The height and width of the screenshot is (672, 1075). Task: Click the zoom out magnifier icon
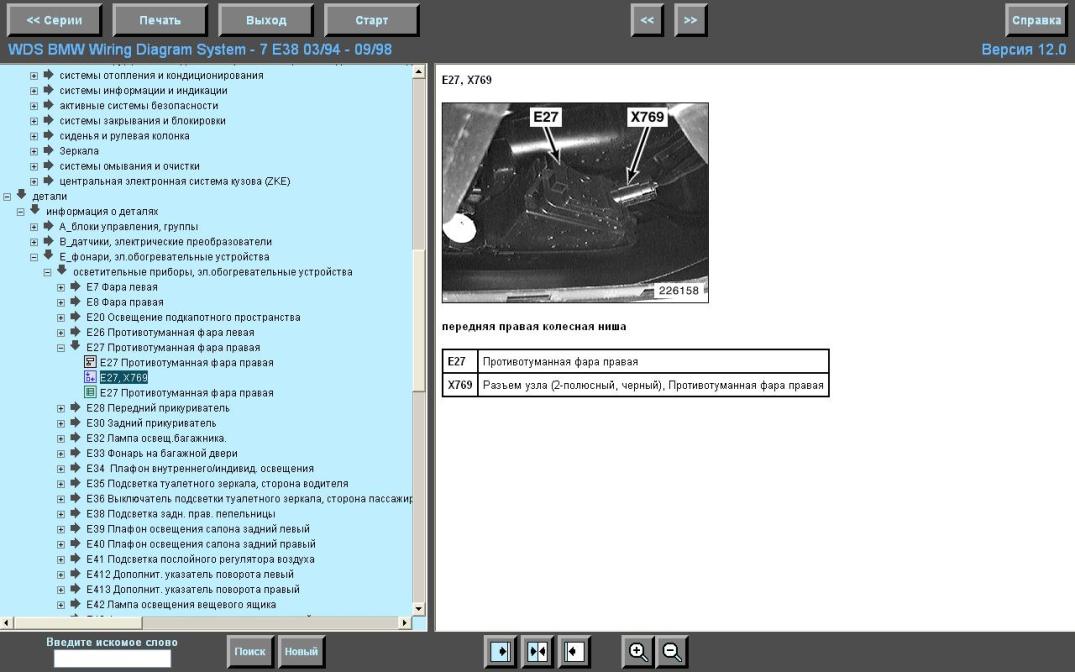point(673,651)
